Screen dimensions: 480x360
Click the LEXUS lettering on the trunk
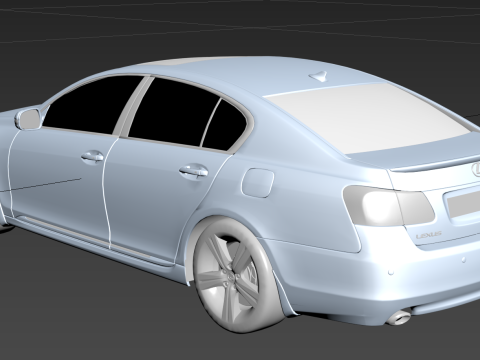(x=429, y=235)
